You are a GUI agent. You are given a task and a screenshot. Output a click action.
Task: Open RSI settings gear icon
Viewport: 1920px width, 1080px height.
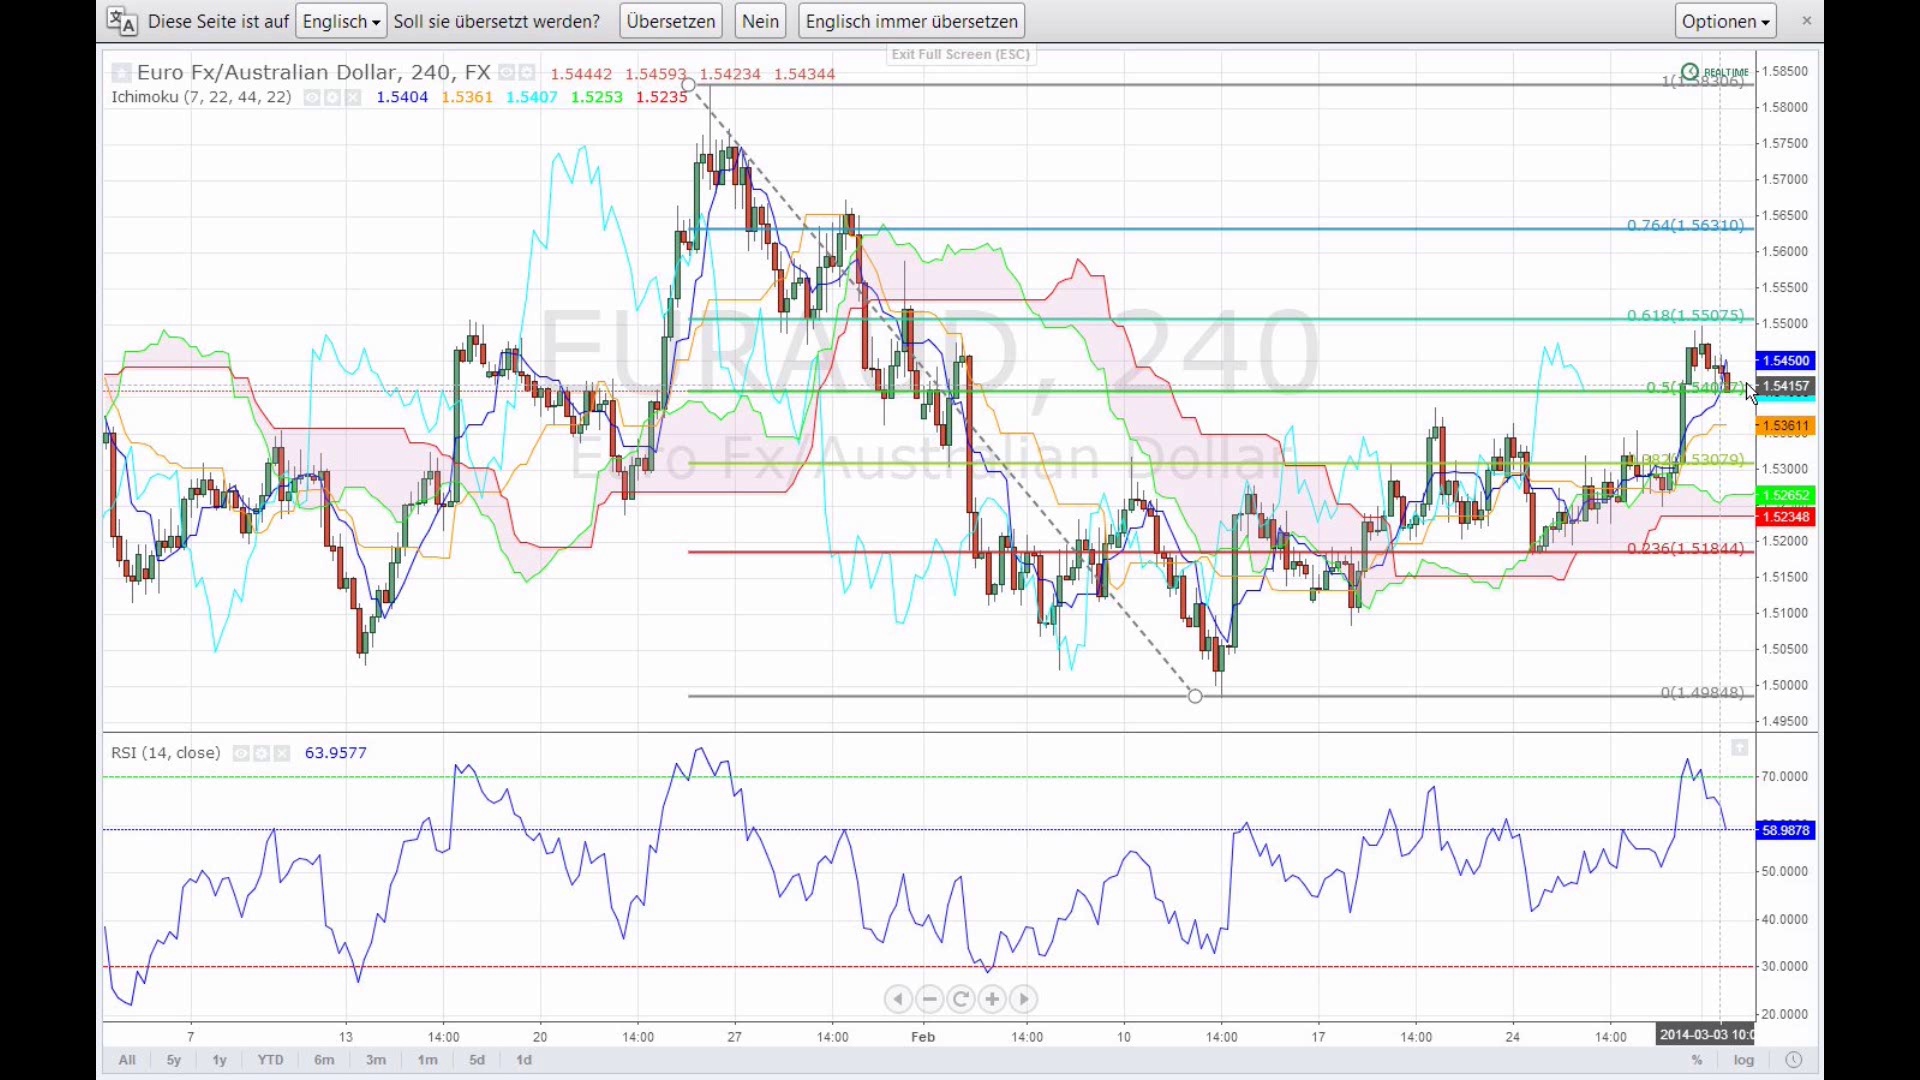(261, 754)
